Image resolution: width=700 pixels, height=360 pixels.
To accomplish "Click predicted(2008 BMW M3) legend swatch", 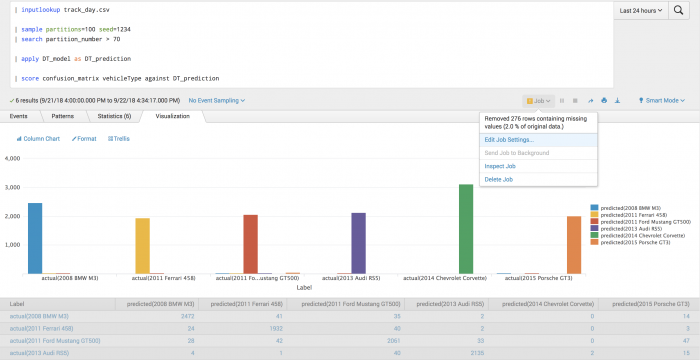I will pyautogui.click(x=594, y=208).
